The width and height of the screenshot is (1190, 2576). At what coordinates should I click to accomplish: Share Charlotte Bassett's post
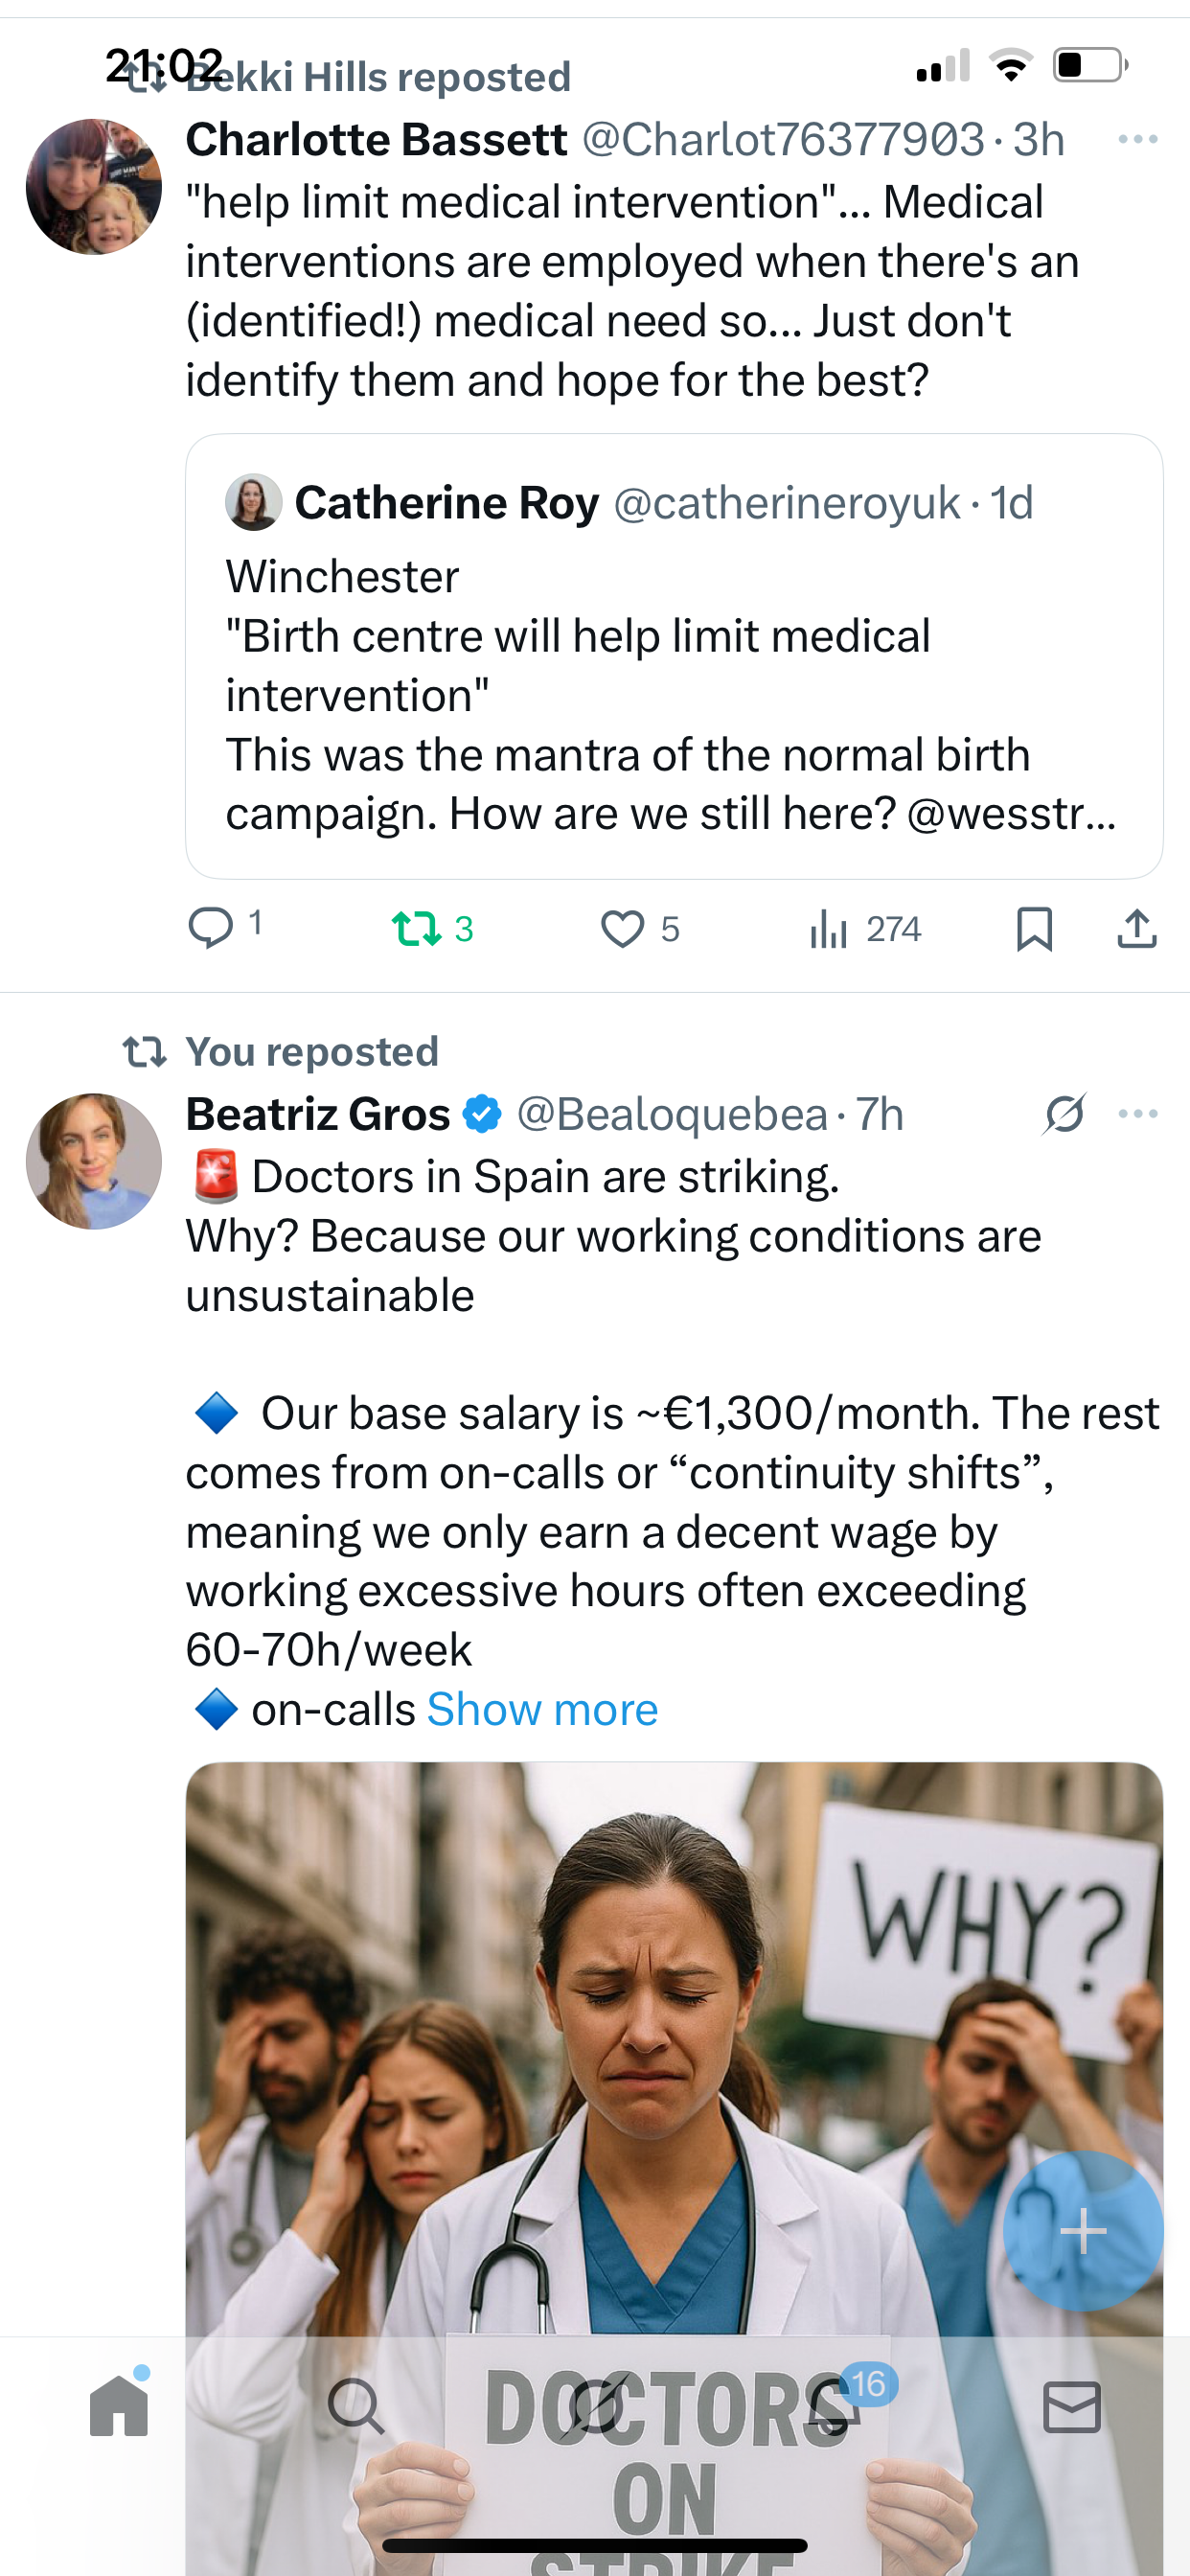tap(1137, 928)
